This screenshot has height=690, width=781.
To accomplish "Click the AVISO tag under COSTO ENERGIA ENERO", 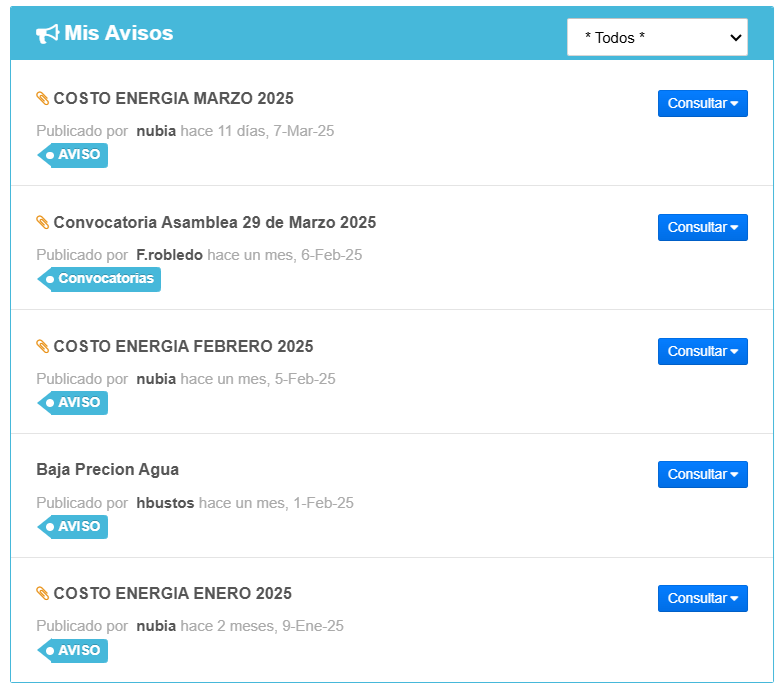I will click(x=73, y=651).
